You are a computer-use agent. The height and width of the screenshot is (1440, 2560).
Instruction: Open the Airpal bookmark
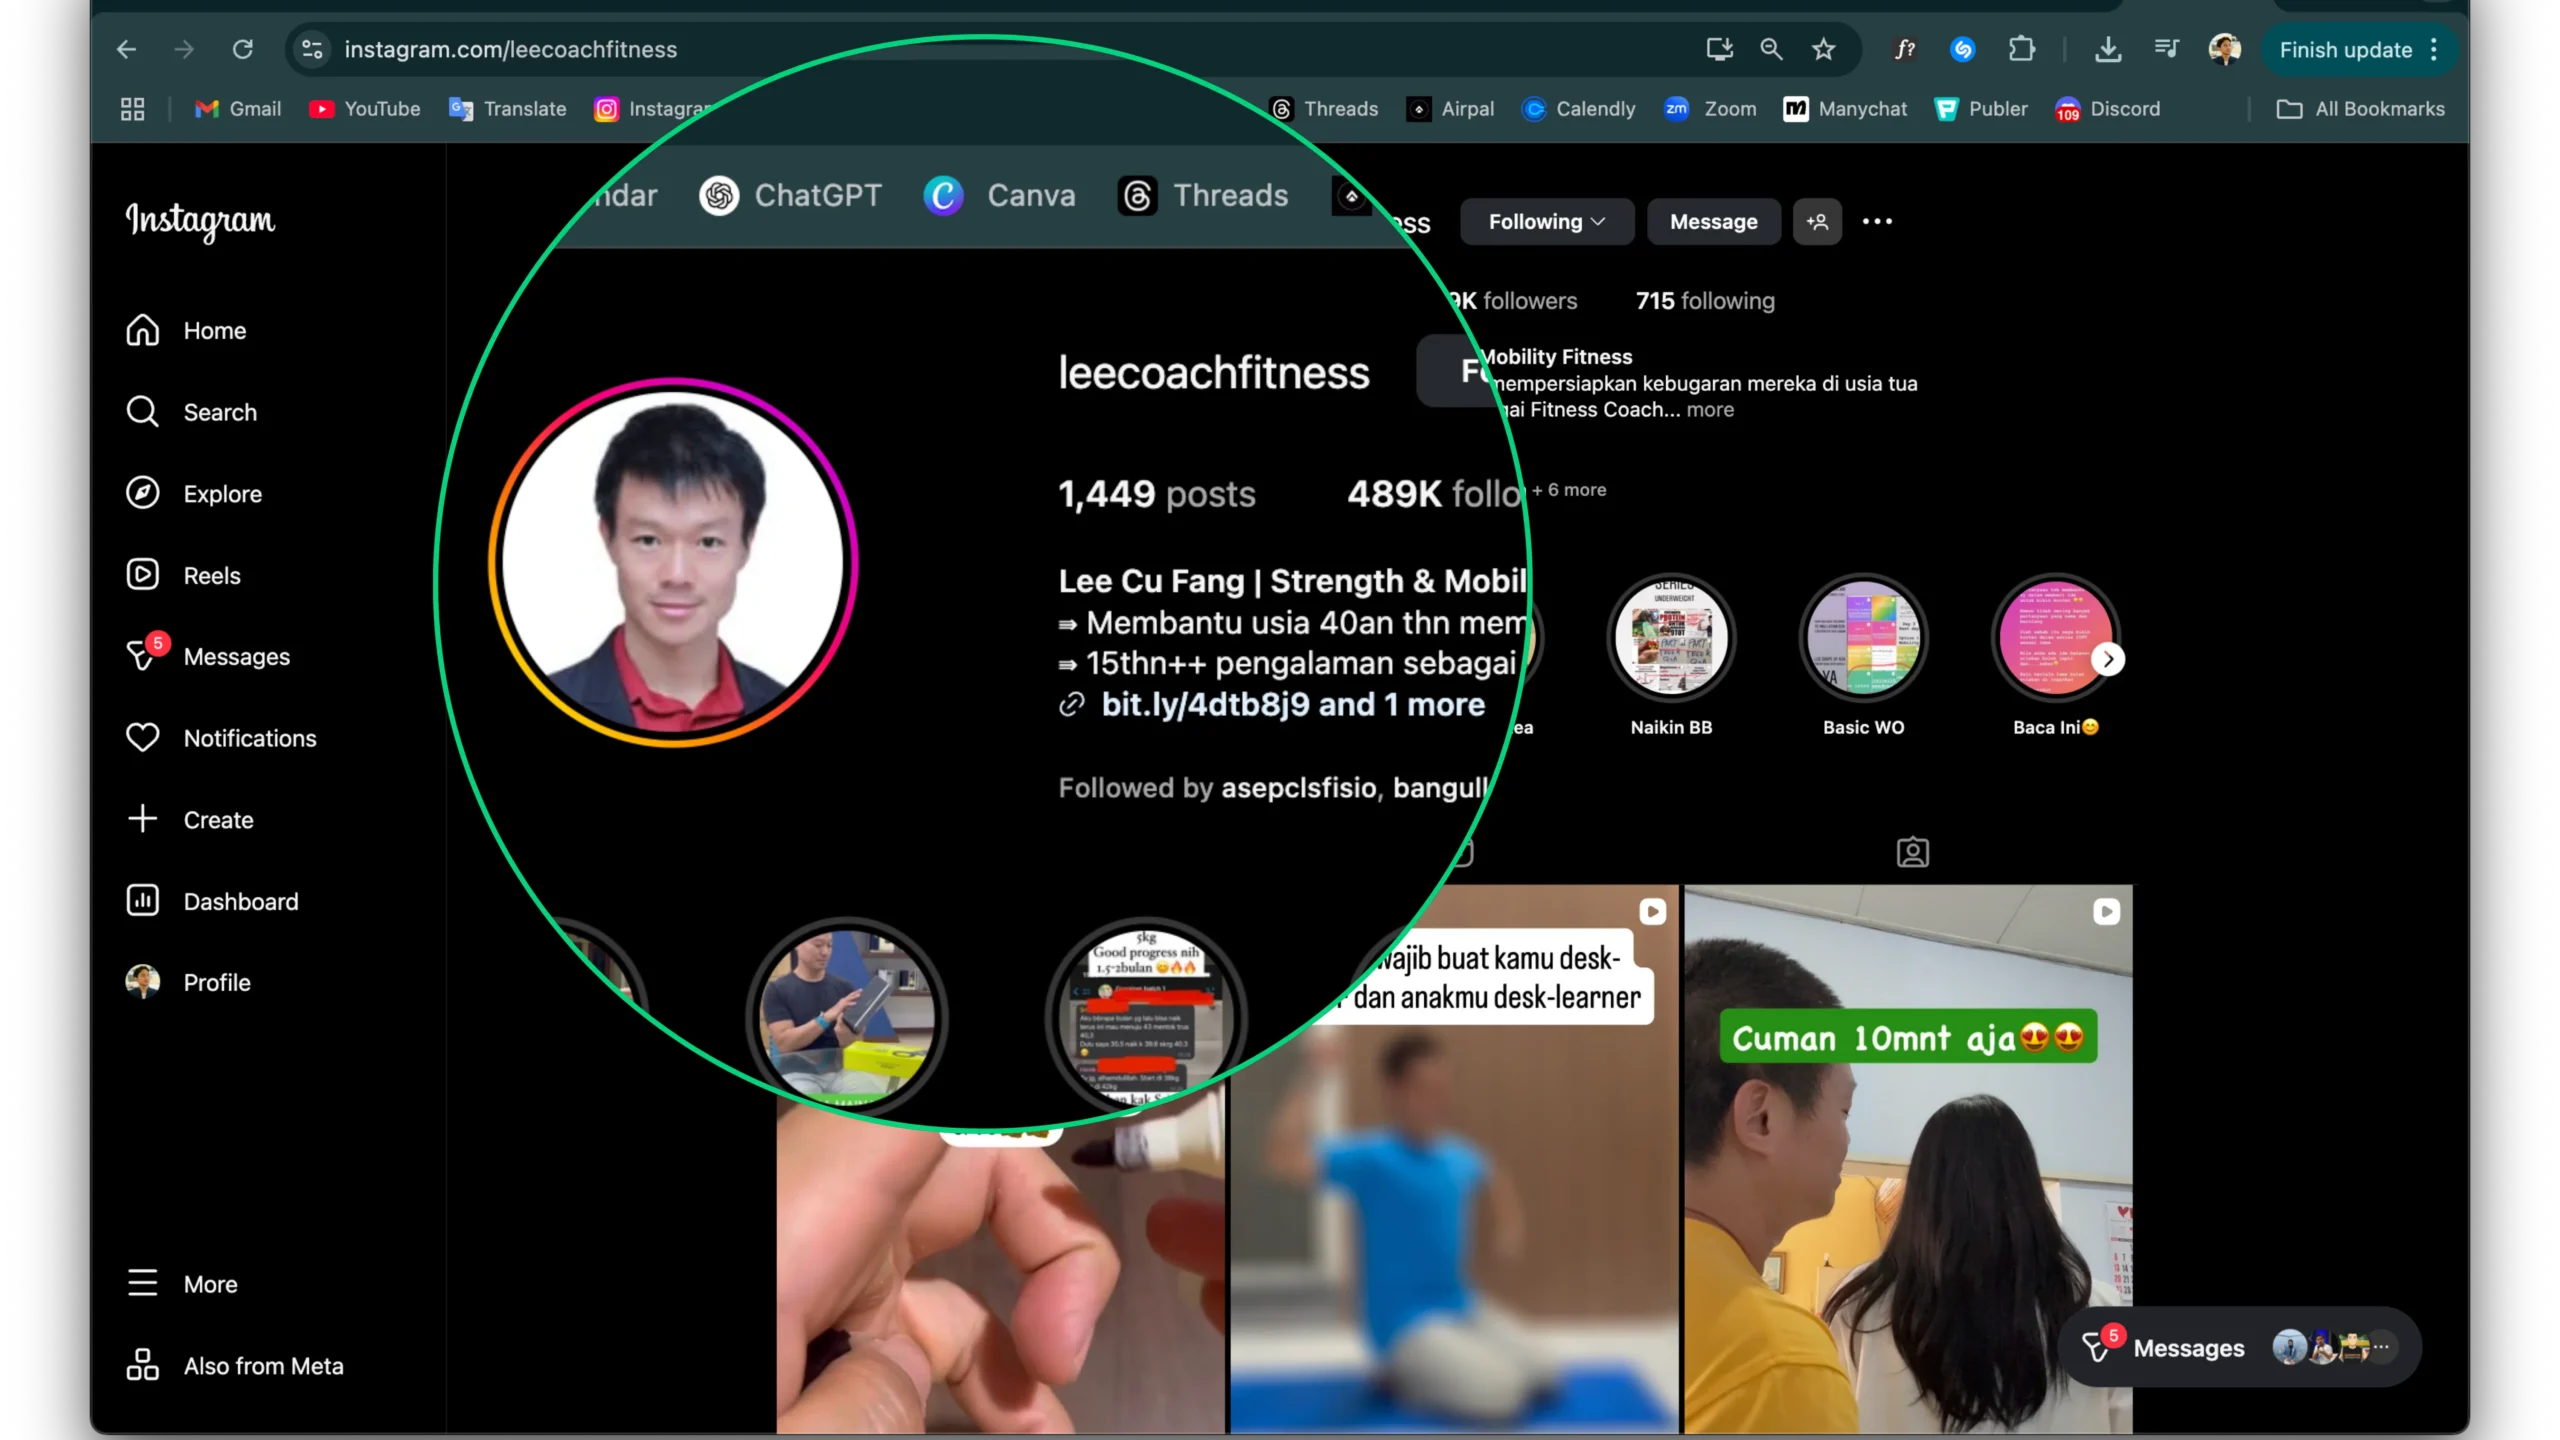coord(1450,109)
